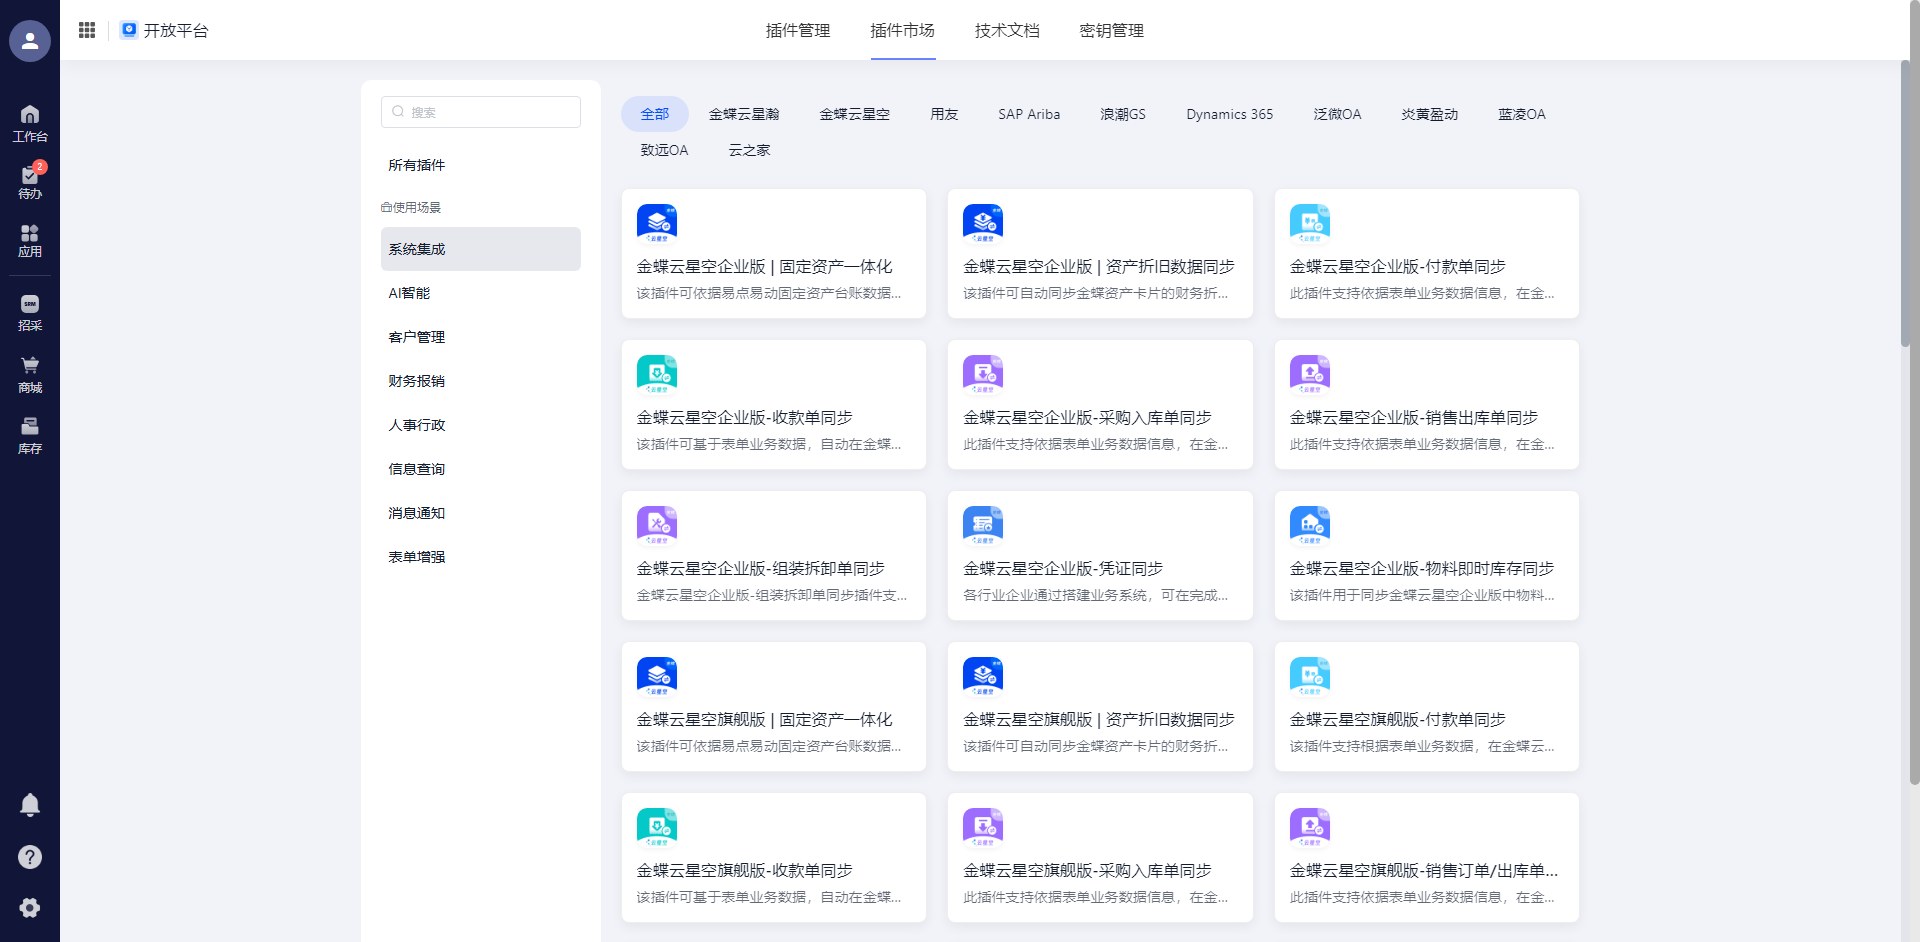
Task: Switch to 密钥管理 tab
Action: pyautogui.click(x=1112, y=30)
